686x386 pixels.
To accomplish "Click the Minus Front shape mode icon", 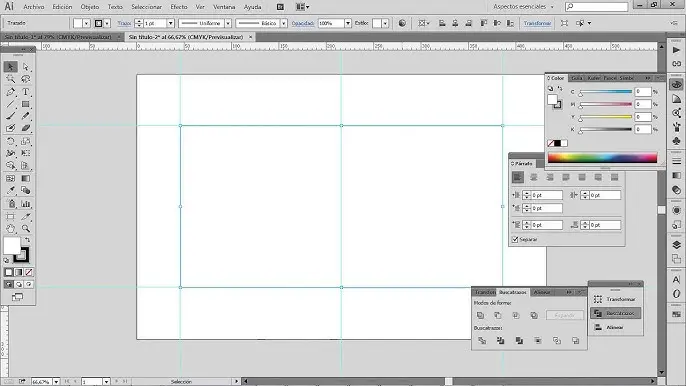I will [x=498, y=315].
